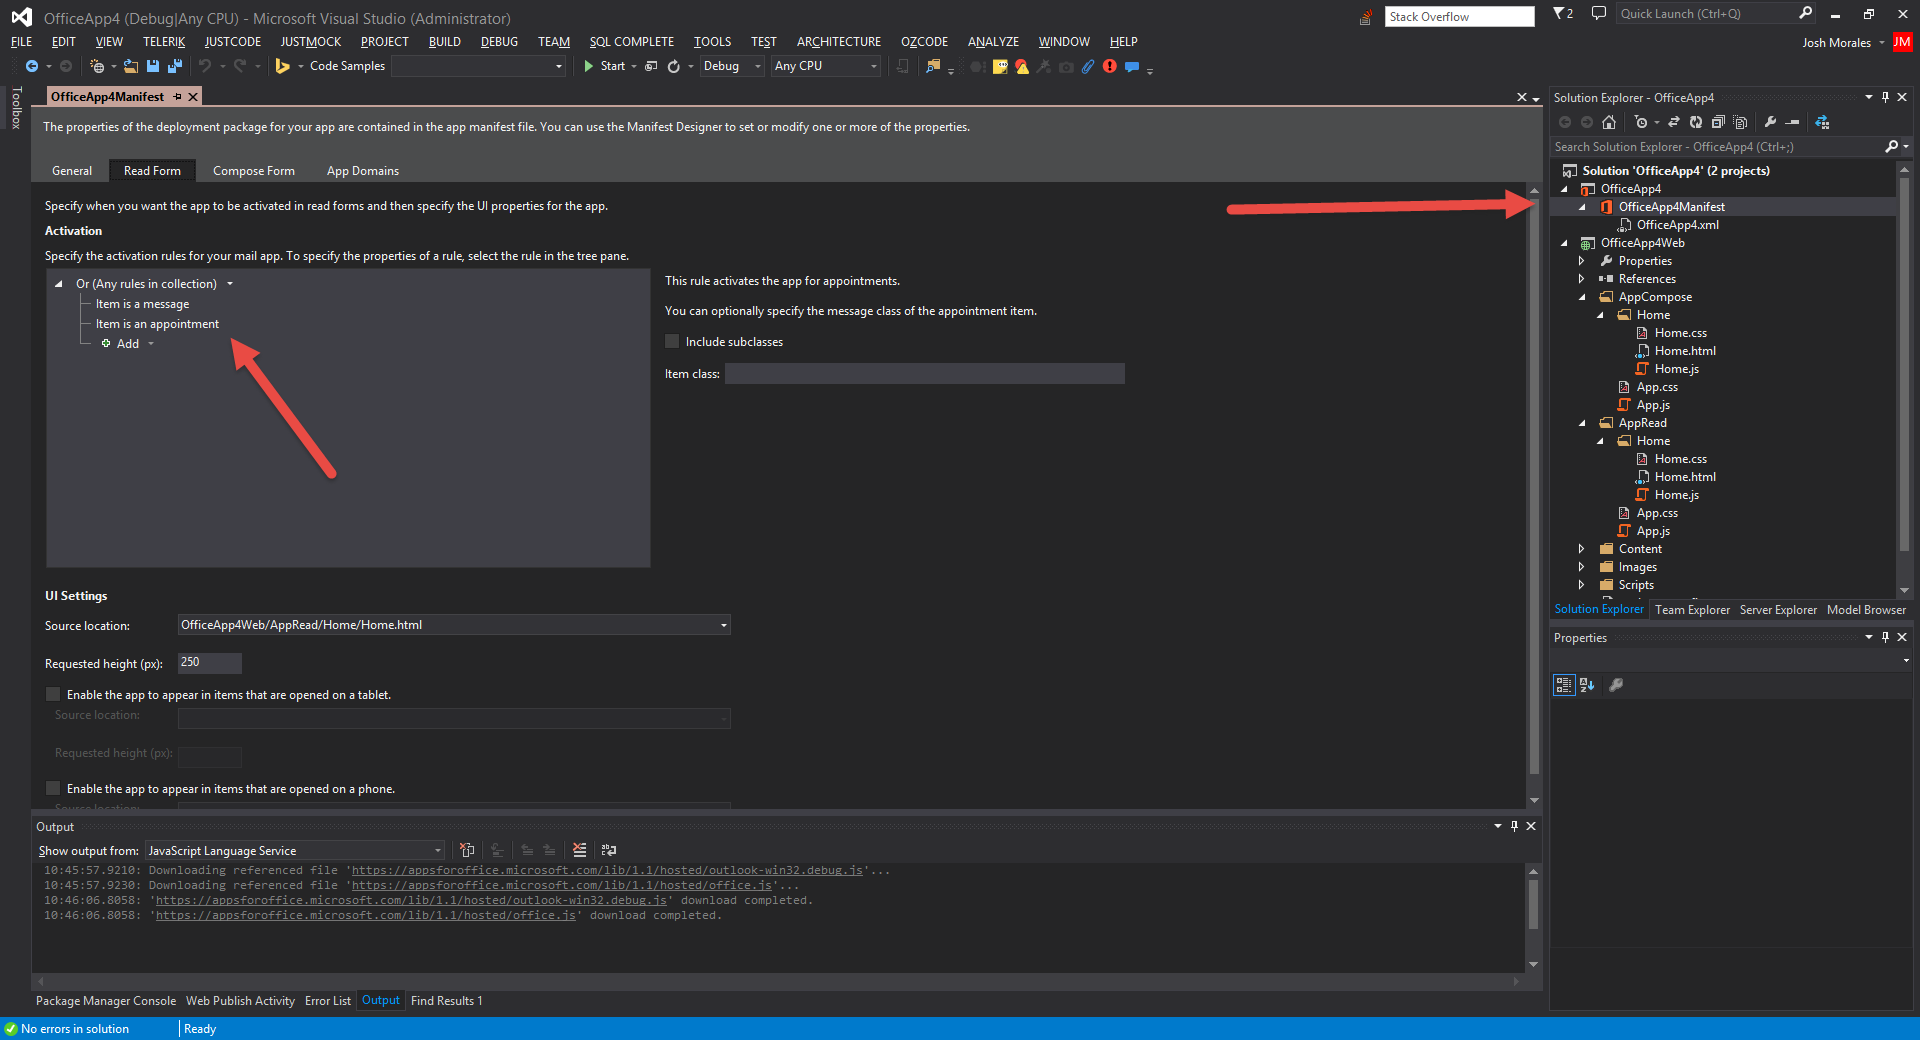Image resolution: width=1920 pixels, height=1040 pixels.
Task: Open the BUILD menu
Action: (444, 41)
